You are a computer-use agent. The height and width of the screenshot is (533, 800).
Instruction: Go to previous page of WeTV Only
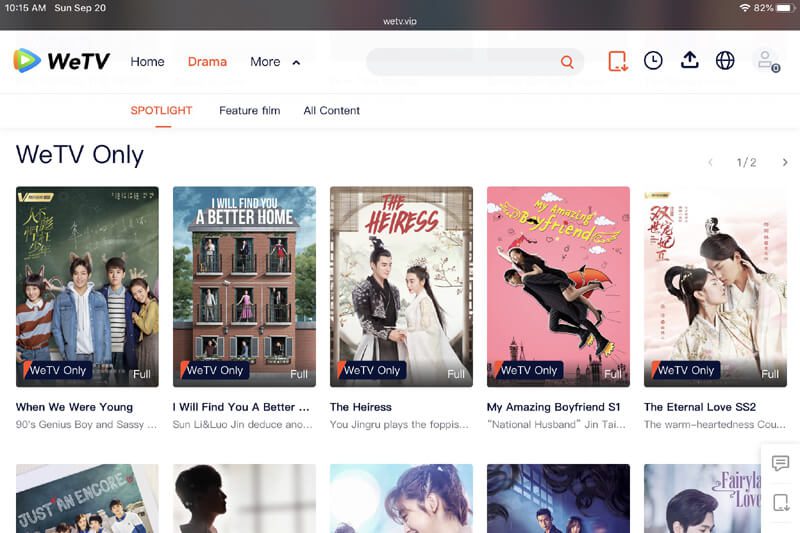pyautogui.click(x=710, y=162)
